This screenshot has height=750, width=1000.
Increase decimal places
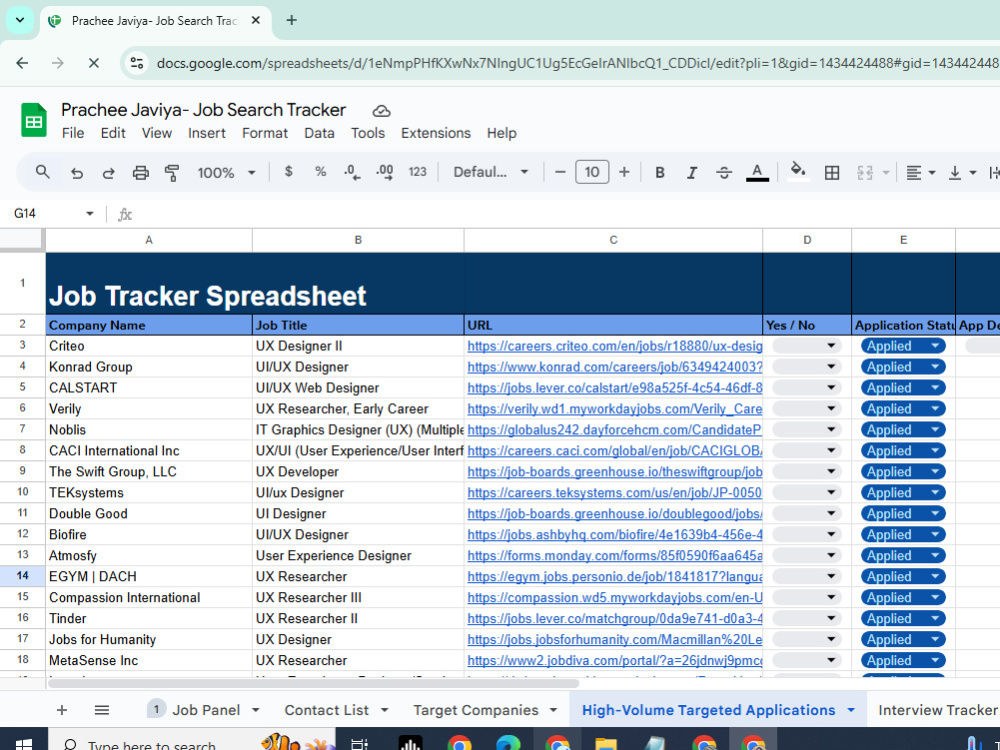click(x=385, y=172)
